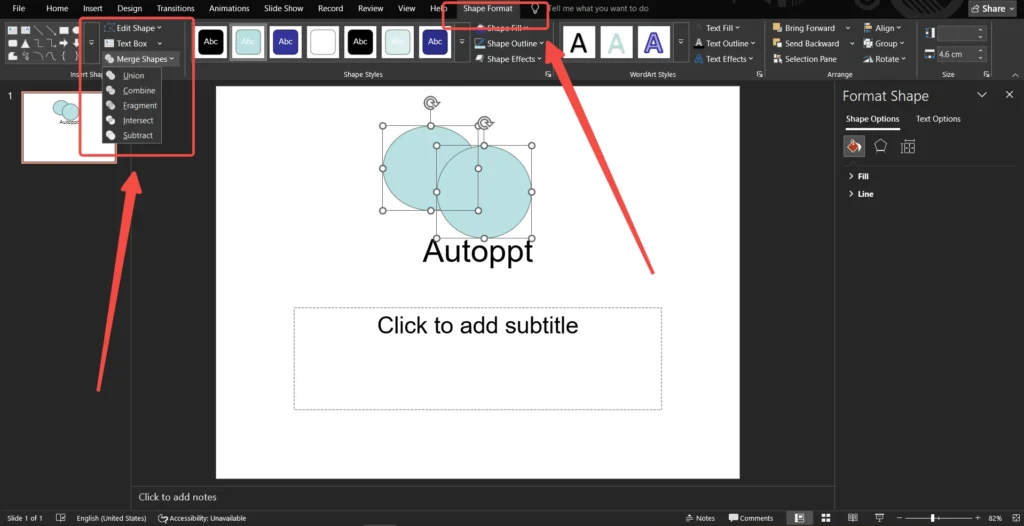This screenshot has width=1024, height=526.
Task: Open the Rotate dropdown
Action: [885, 59]
